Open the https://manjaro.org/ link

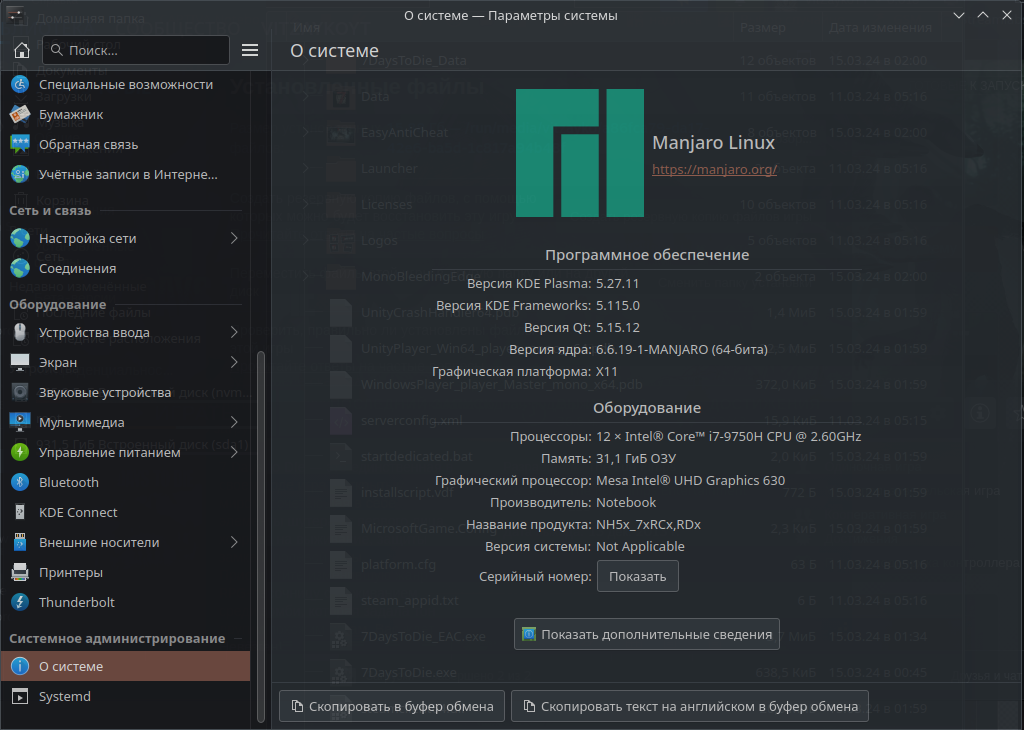[x=714, y=170]
